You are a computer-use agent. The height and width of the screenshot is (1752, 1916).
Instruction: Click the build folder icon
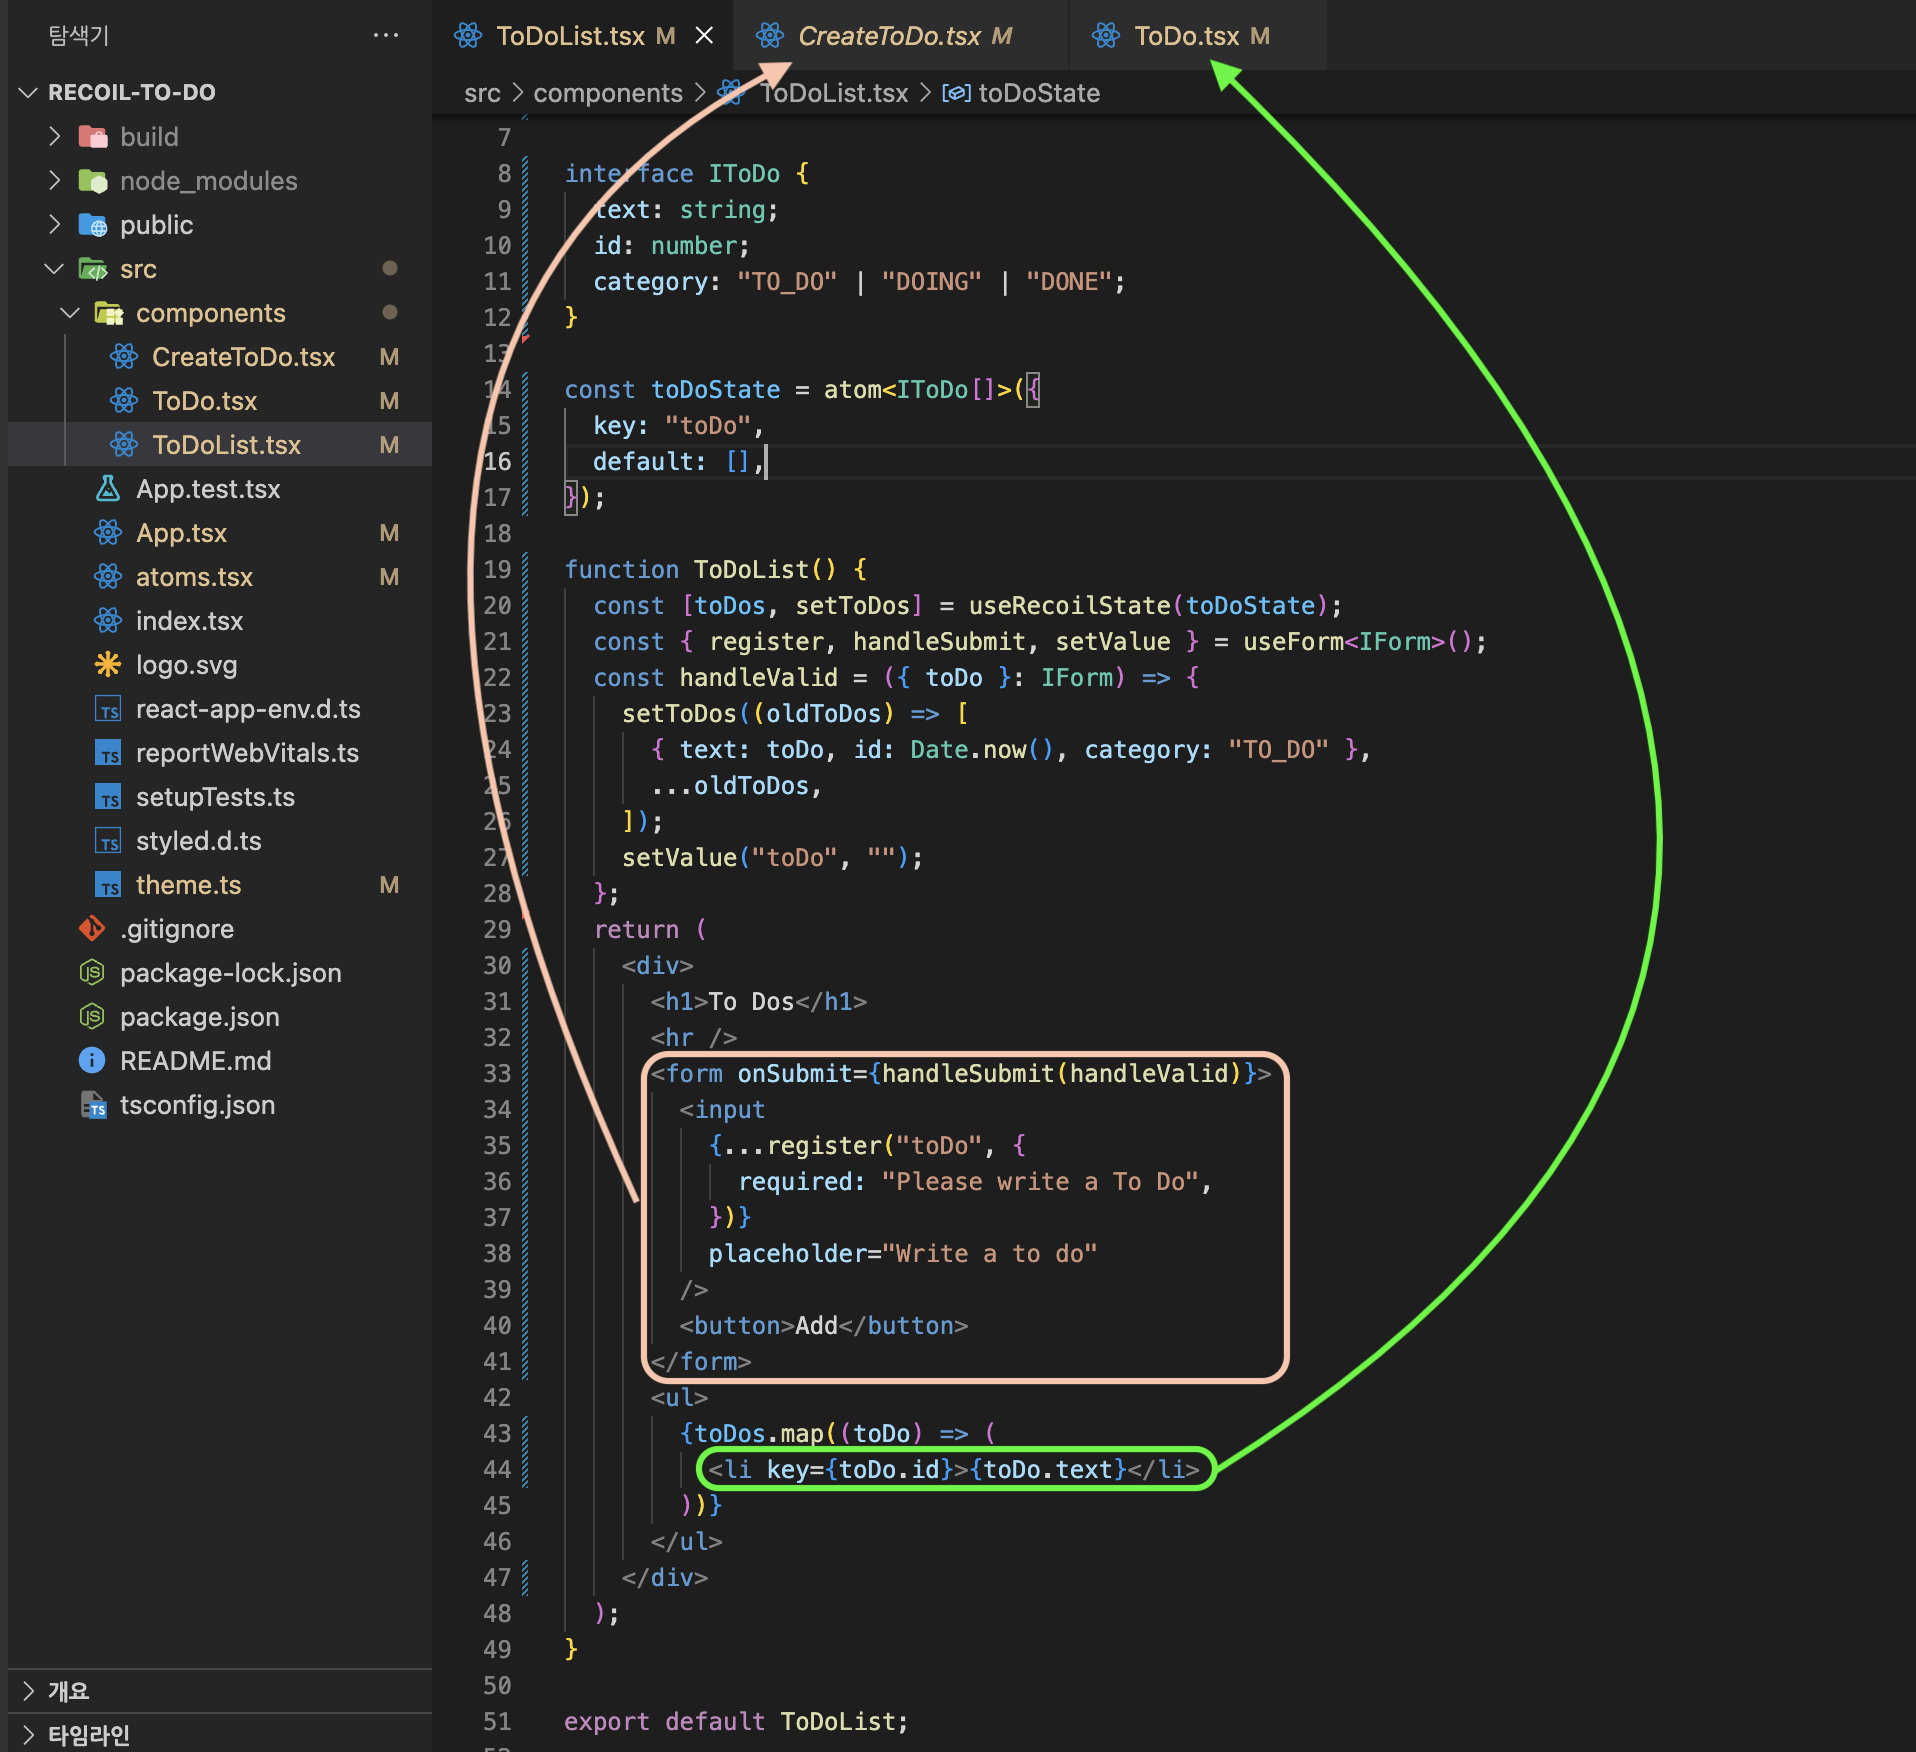point(93,136)
